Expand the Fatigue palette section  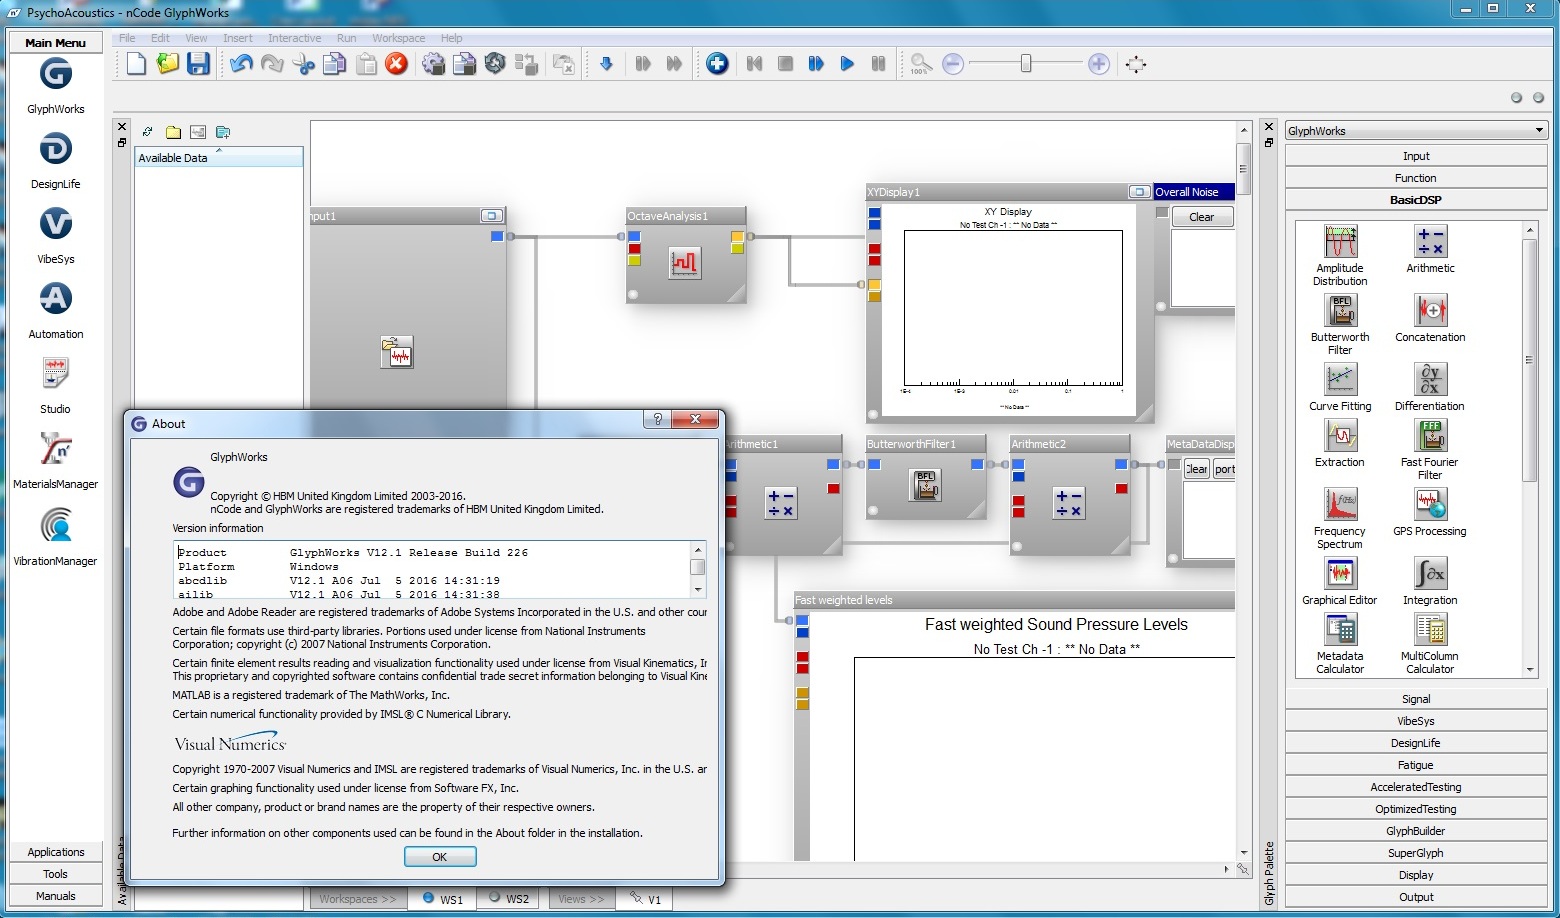pos(1416,765)
